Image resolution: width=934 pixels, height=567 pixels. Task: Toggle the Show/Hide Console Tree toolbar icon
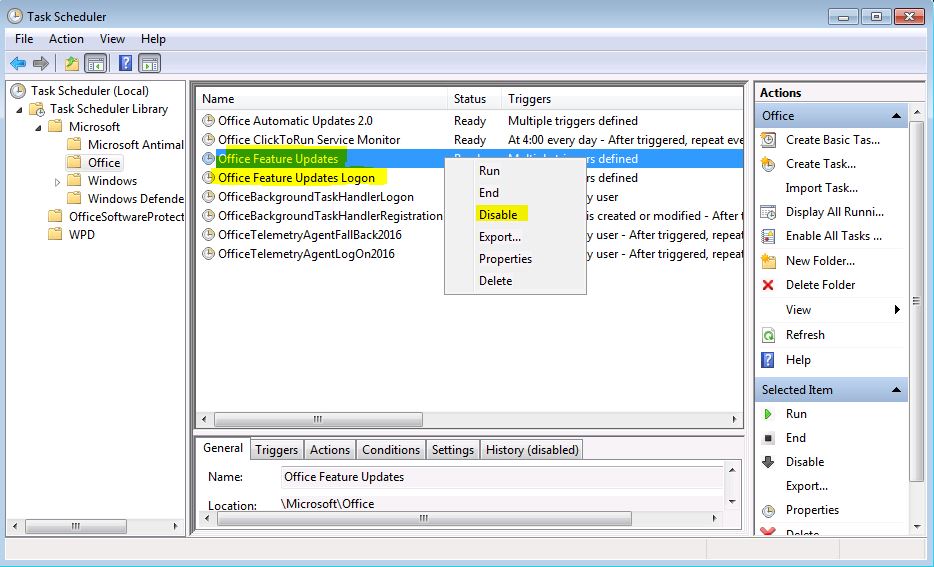pos(96,63)
